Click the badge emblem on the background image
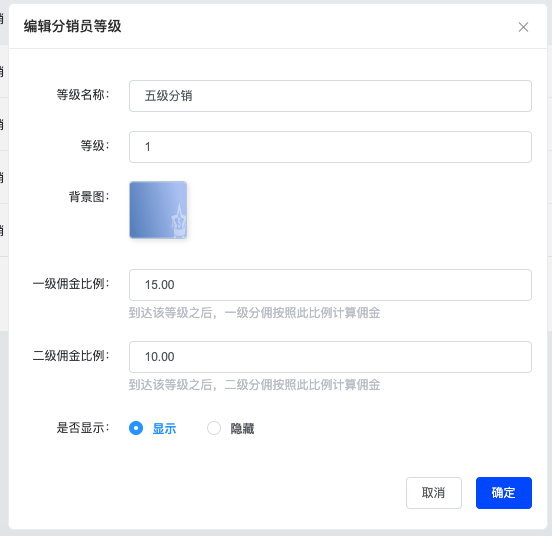This screenshot has width=552, height=536. tap(179, 222)
